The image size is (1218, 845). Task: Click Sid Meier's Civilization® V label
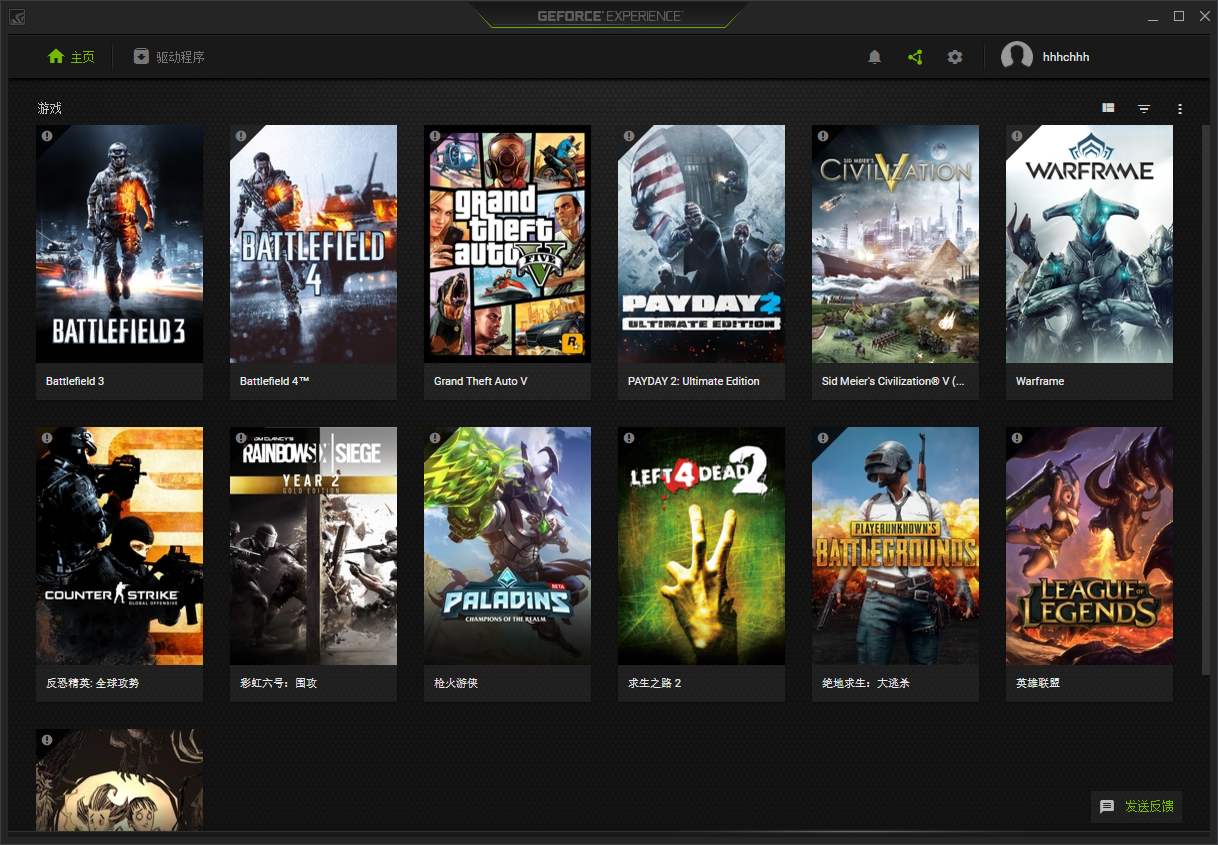click(892, 381)
